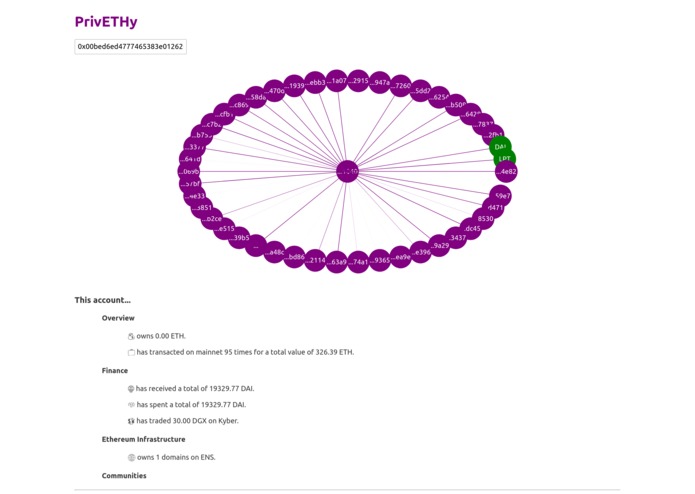Click the globe icon beside 'owns 1 domains'
The image size is (695, 494).
(x=131, y=458)
